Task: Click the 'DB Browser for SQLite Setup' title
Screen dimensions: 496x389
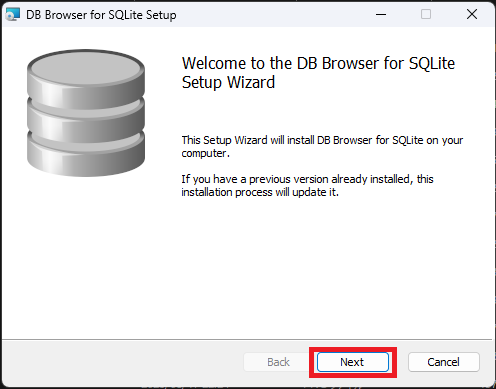Action: click(x=101, y=15)
